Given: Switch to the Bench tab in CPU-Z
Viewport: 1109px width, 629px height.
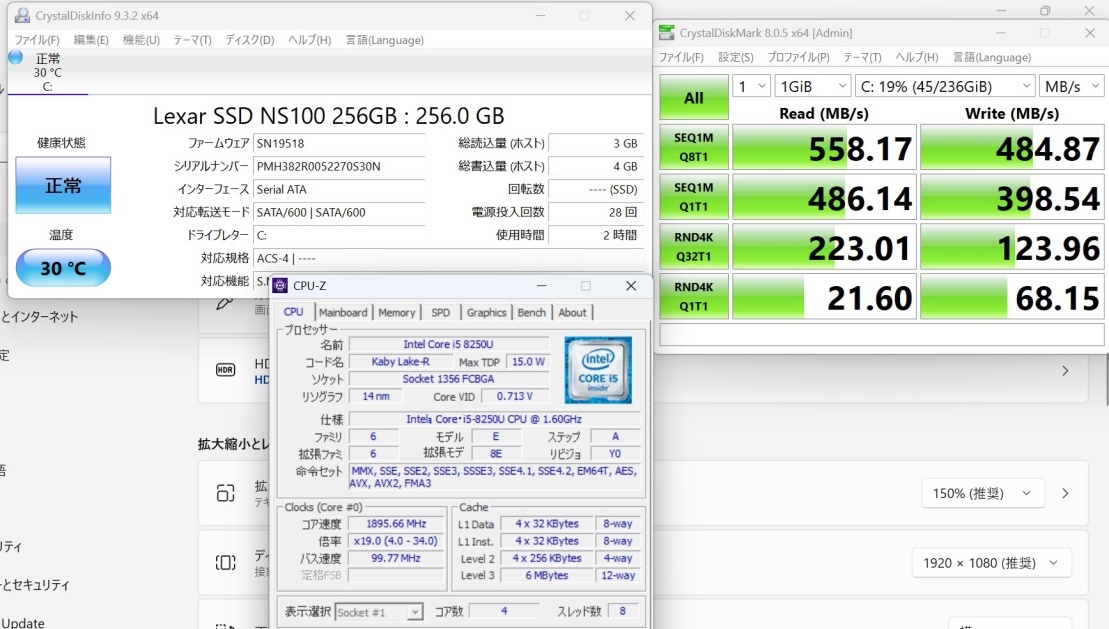Looking at the screenshot, I should click(x=532, y=312).
